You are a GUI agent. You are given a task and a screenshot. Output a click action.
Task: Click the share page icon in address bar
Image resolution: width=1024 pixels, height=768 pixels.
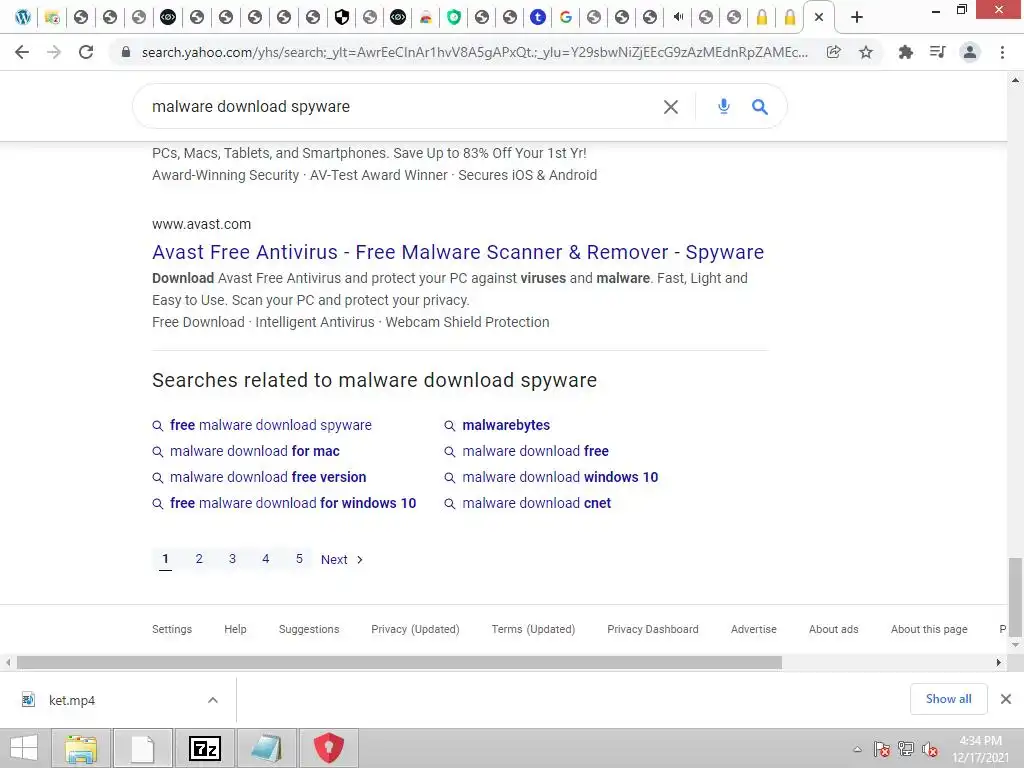click(x=833, y=52)
